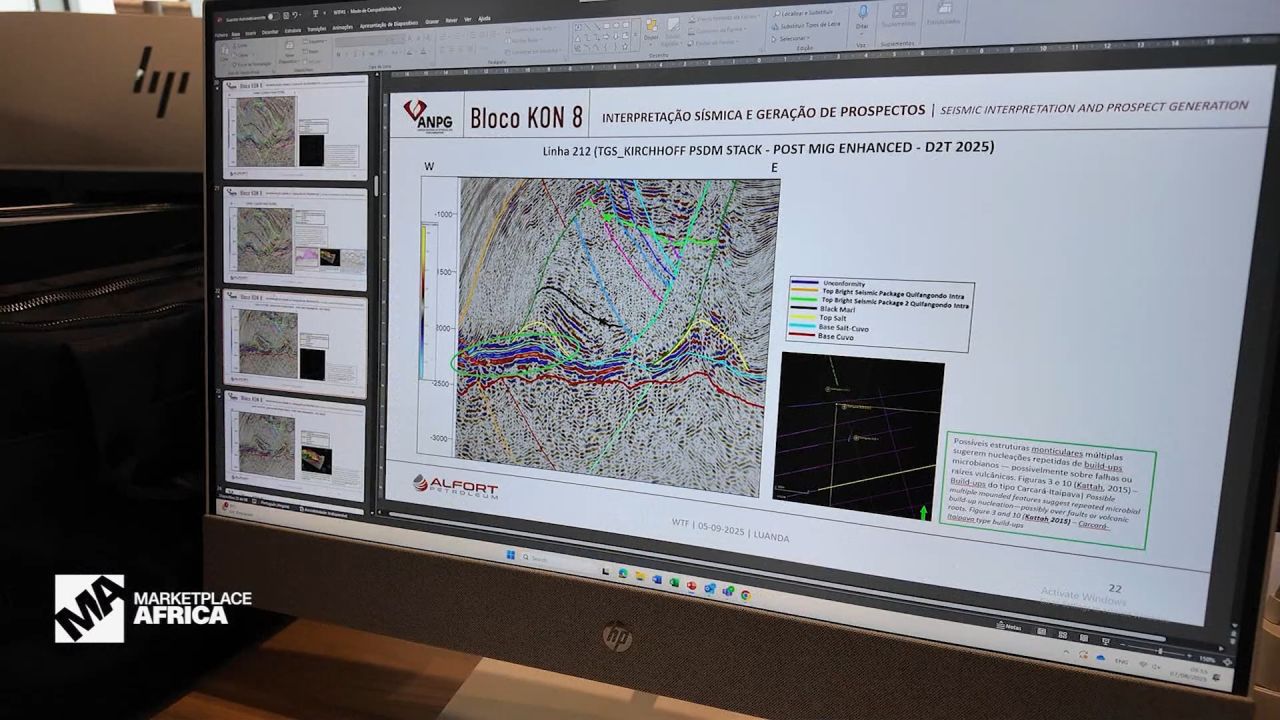This screenshot has height=720, width=1280.
Task: Click the Ditar microphone icon
Action: click(862, 15)
